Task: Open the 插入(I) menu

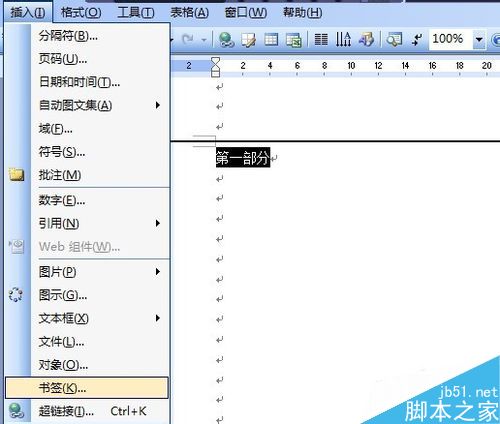Action: click(x=28, y=13)
